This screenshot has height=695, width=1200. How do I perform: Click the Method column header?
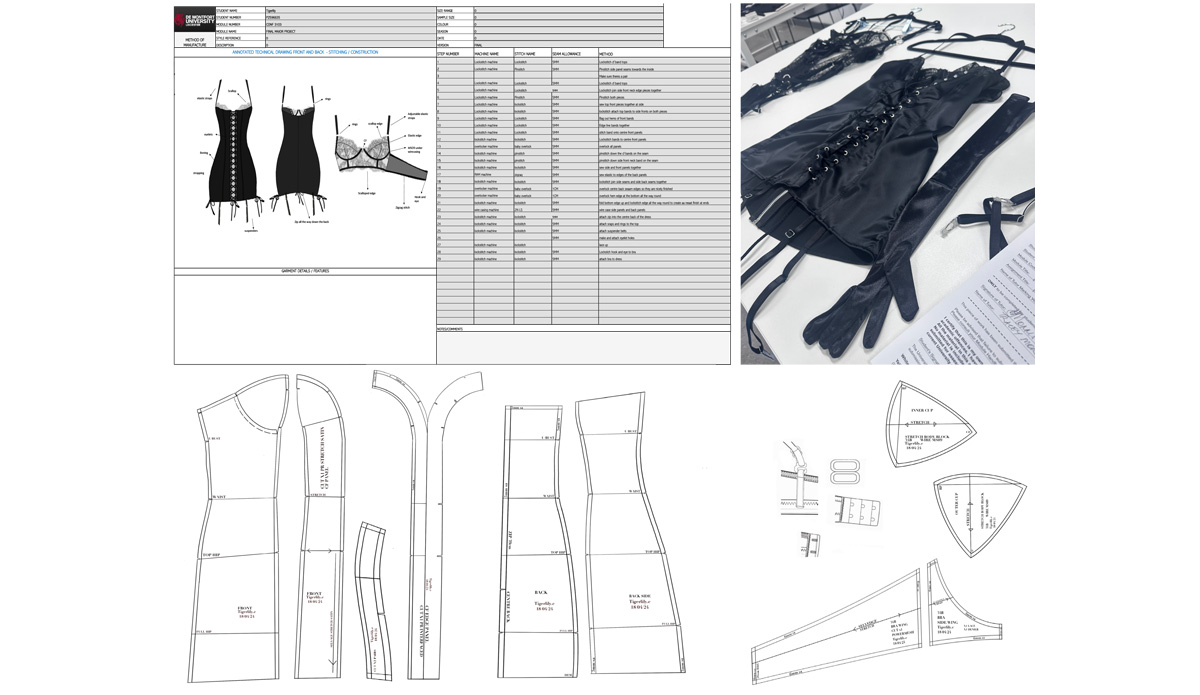[x=606, y=54]
